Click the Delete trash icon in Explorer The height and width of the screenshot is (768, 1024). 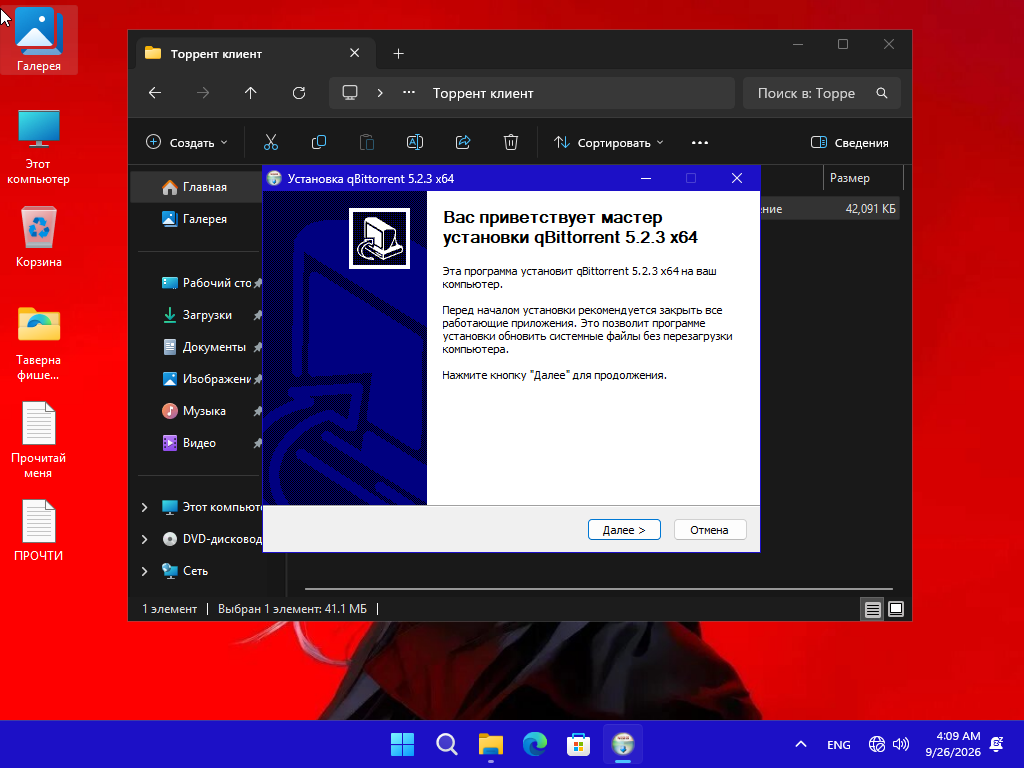click(511, 142)
